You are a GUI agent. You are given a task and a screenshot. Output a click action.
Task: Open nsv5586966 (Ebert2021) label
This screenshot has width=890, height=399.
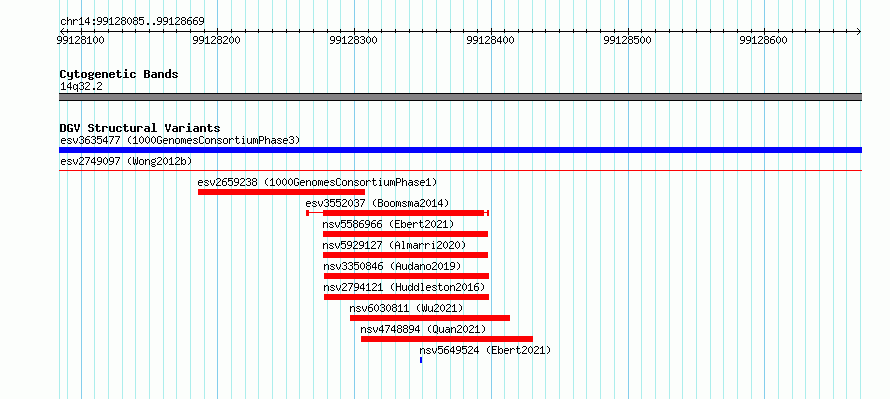388,224
